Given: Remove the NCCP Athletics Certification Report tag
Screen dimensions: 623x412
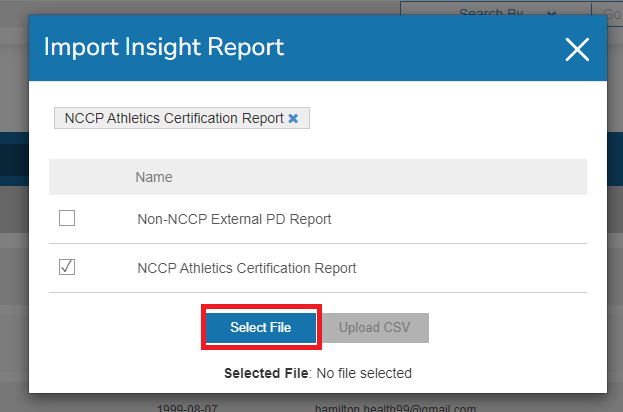Looking at the screenshot, I should (293, 118).
